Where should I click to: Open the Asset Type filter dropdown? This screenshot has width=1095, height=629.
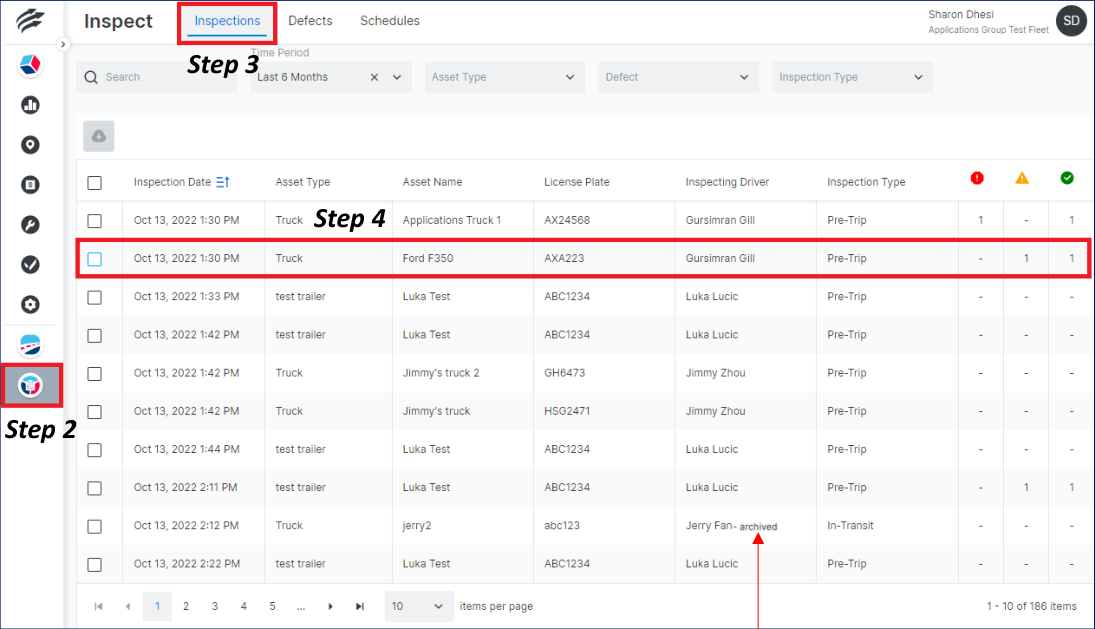click(x=504, y=77)
